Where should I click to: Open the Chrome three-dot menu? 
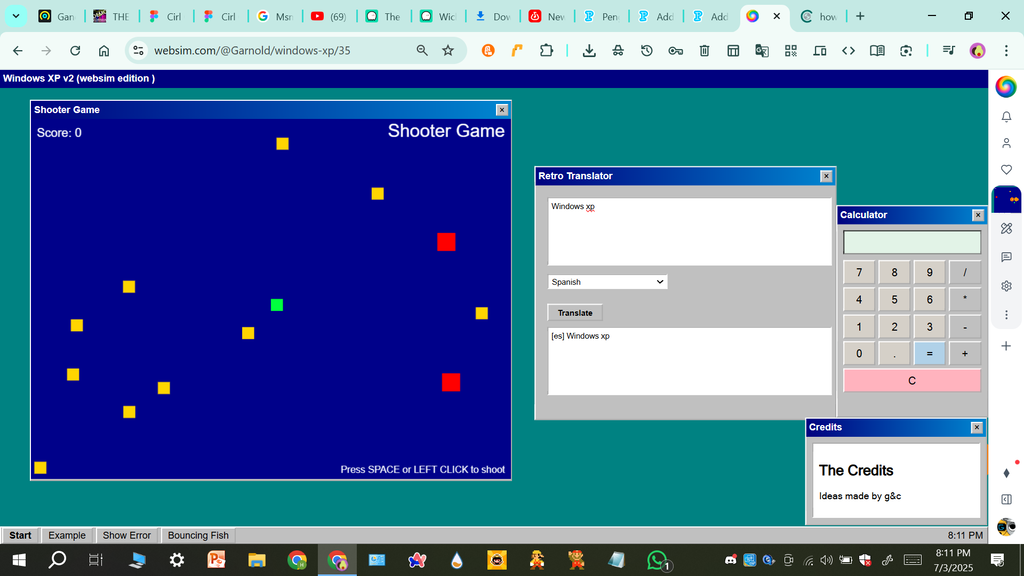pyautogui.click(x=1006, y=50)
